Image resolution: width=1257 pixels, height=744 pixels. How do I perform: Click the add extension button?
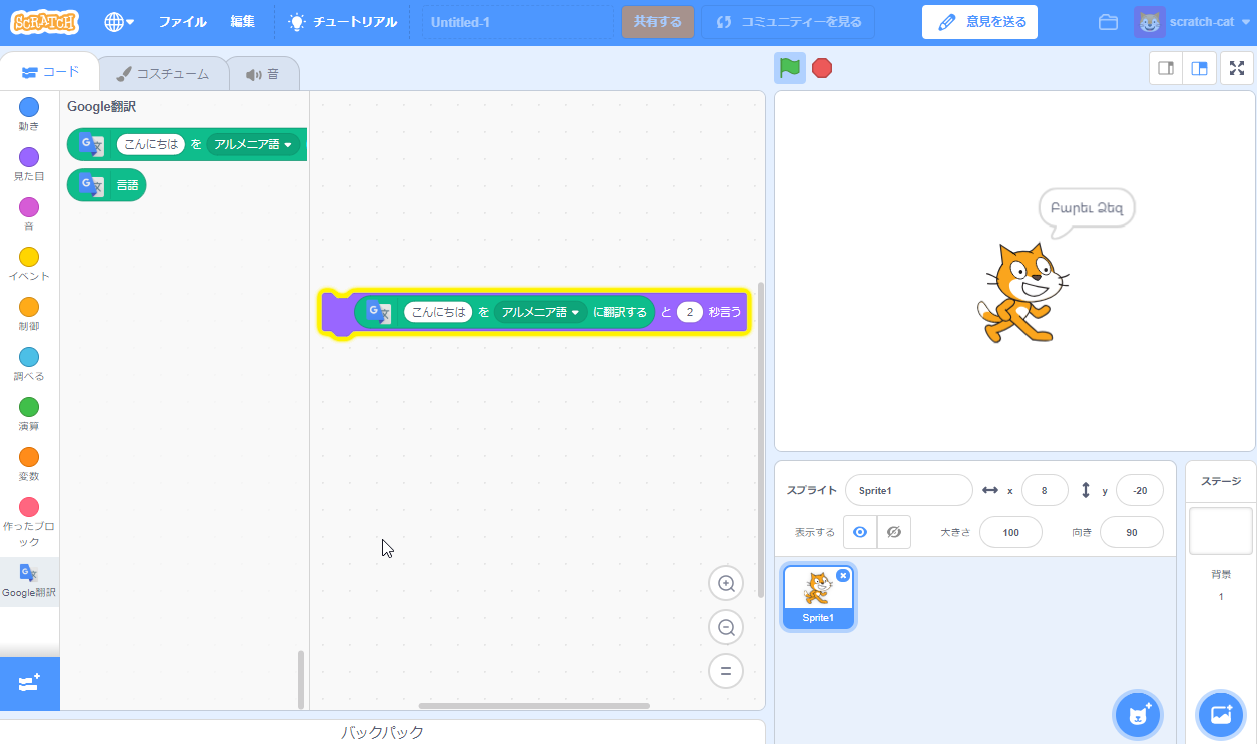pyautogui.click(x=30, y=683)
